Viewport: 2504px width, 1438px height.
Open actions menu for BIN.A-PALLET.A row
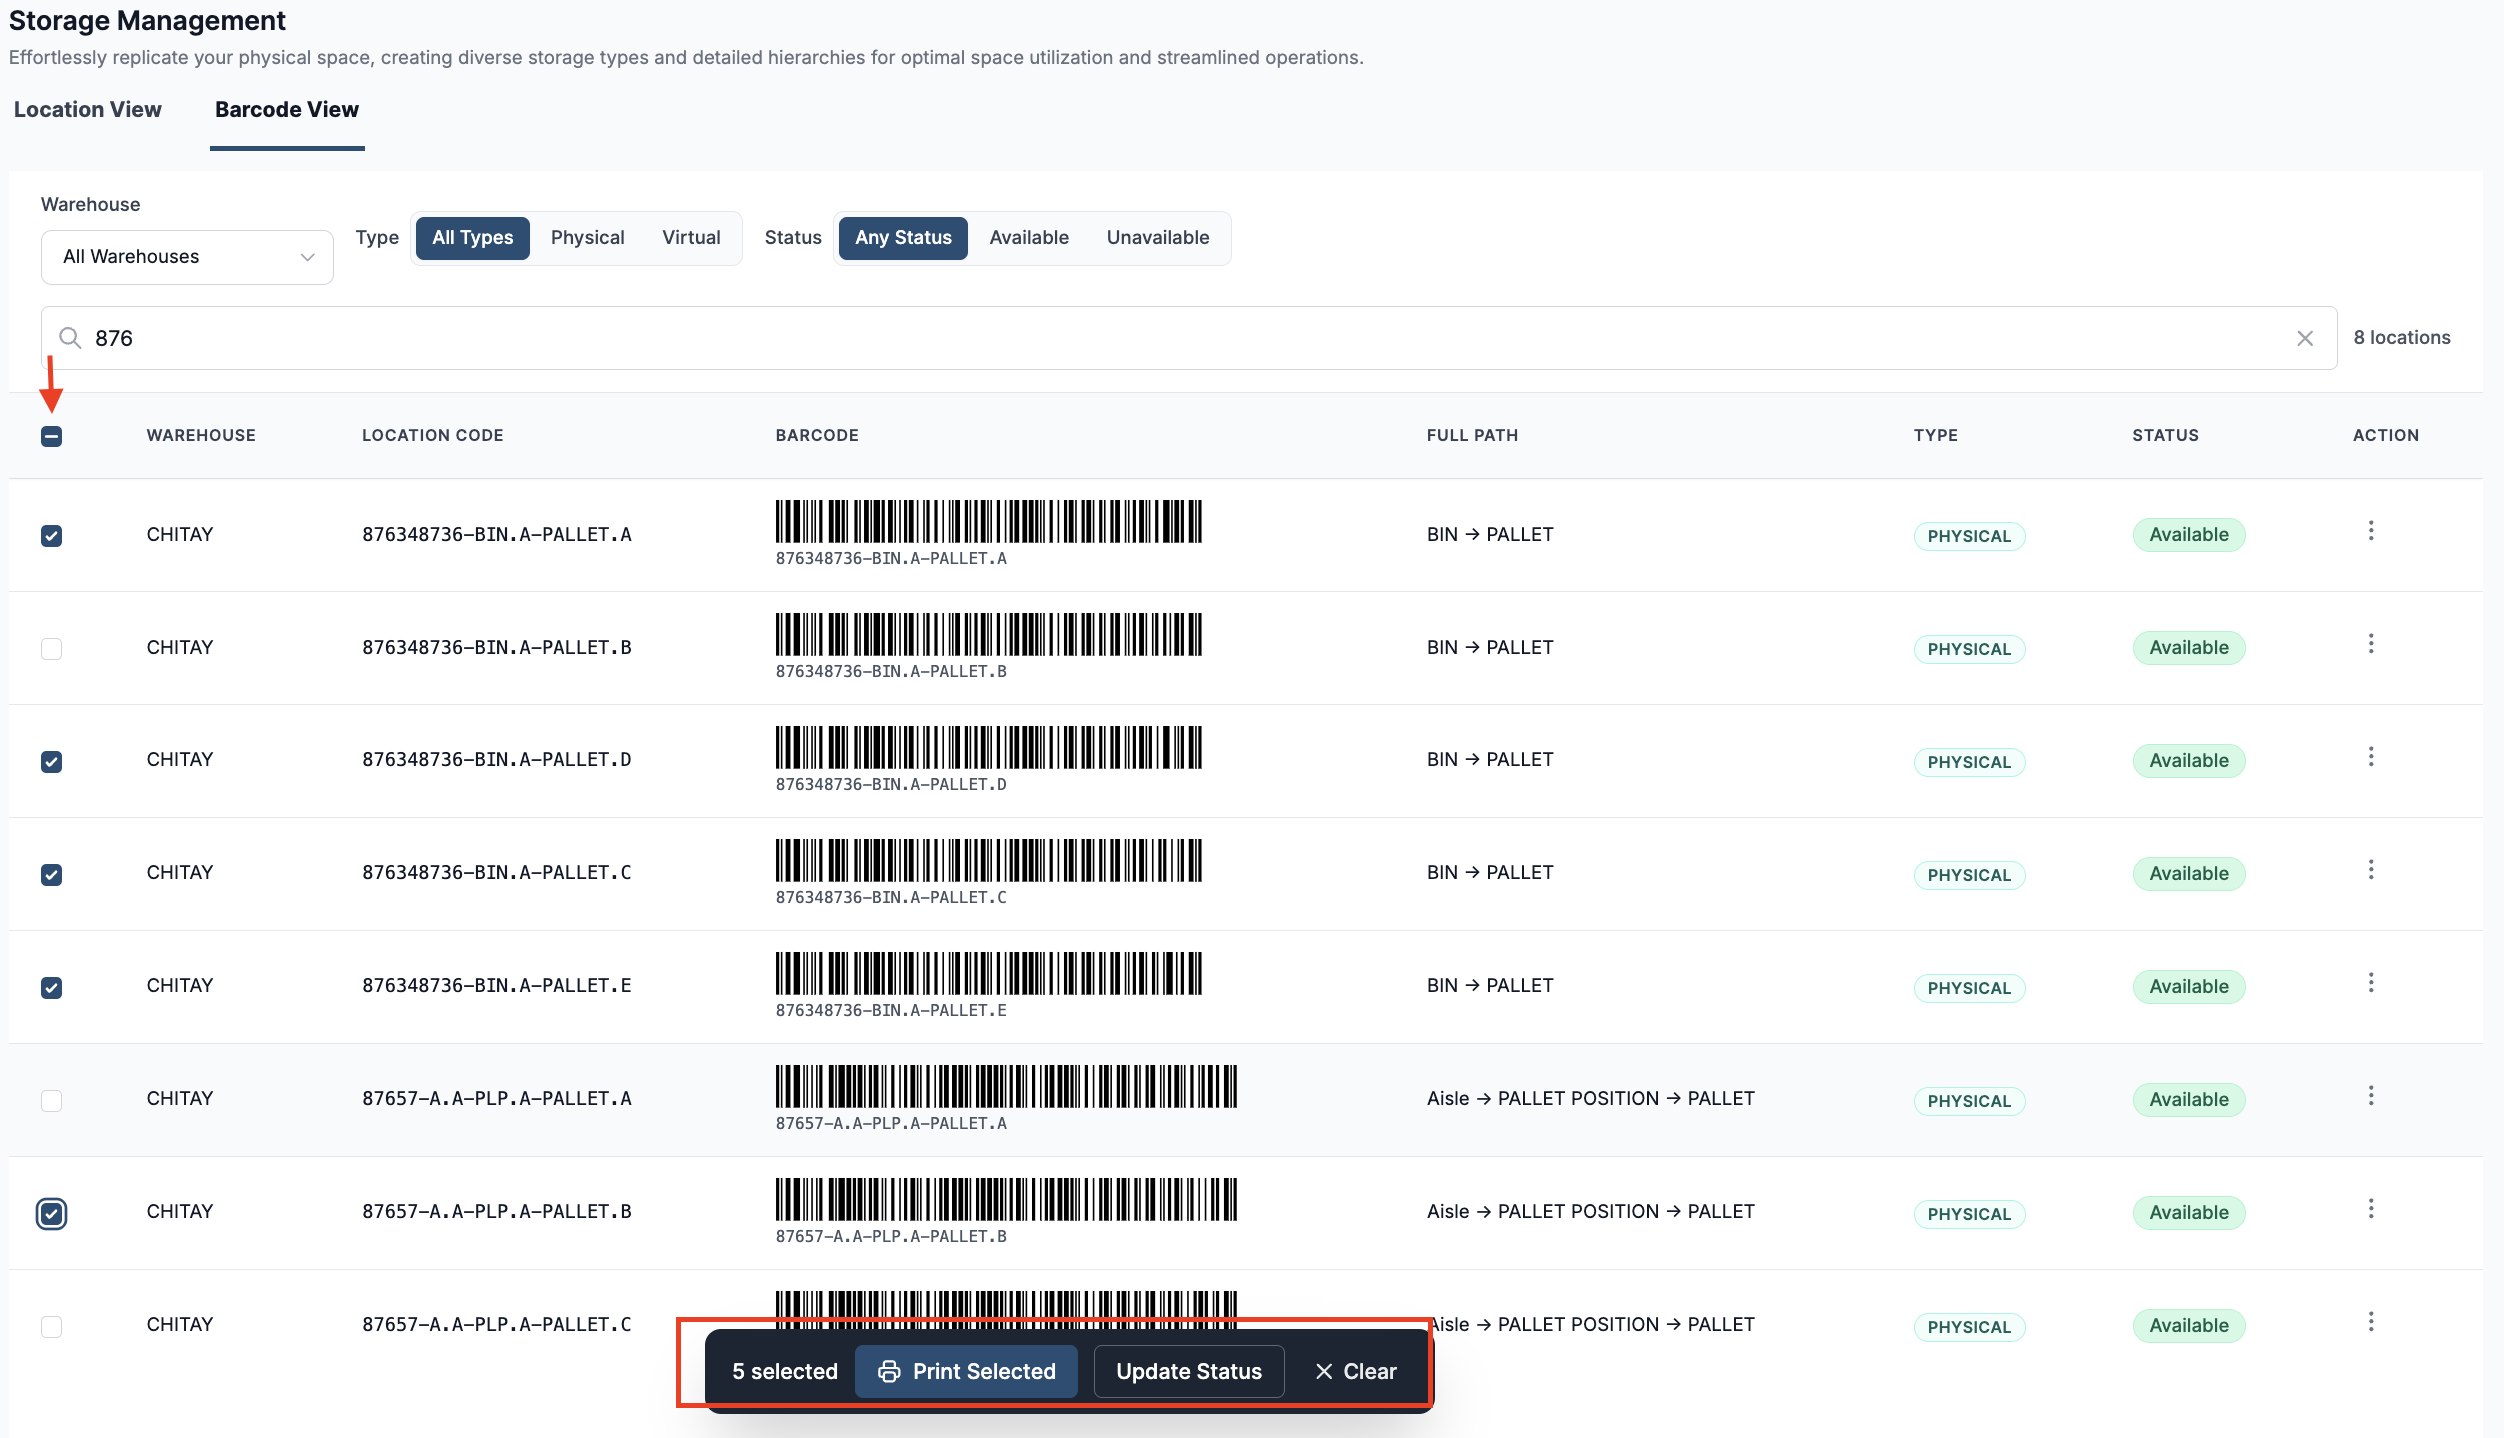(2370, 531)
